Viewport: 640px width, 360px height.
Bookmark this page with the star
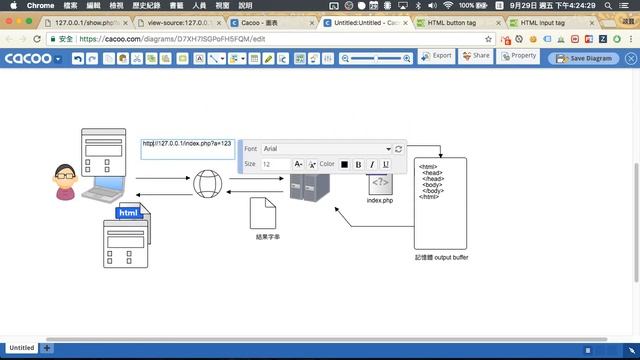[x=488, y=39]
